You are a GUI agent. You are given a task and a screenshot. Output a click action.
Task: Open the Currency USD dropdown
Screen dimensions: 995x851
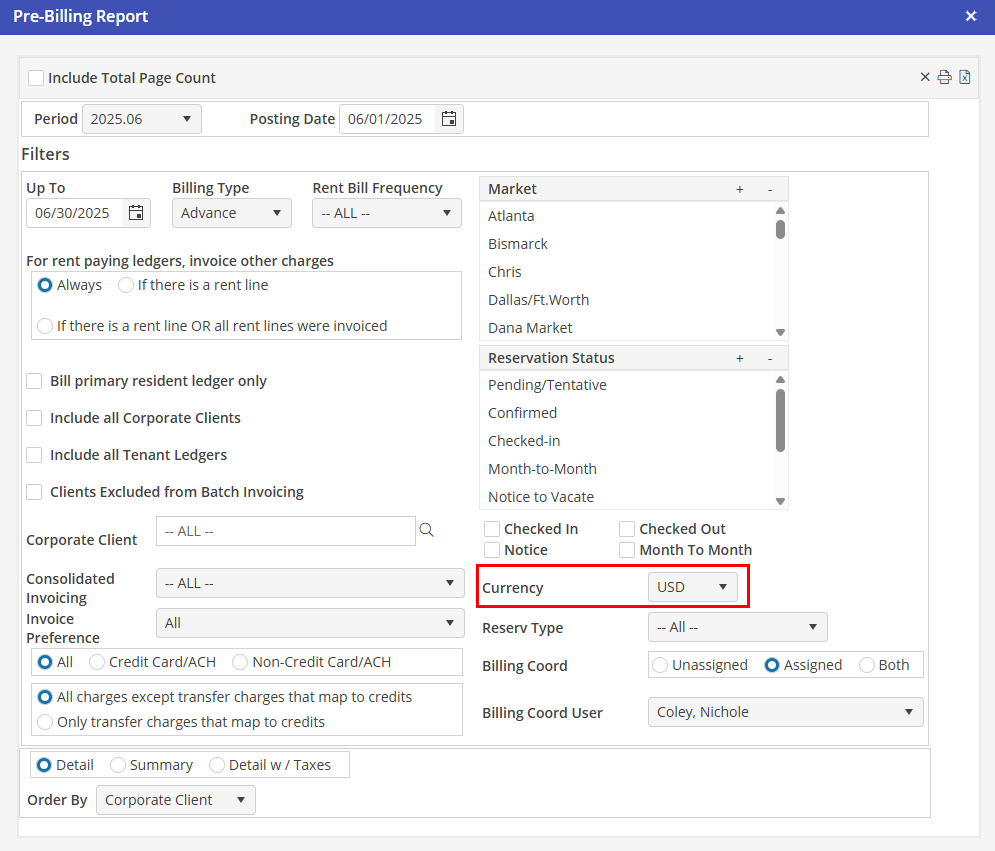pos(692,587)
